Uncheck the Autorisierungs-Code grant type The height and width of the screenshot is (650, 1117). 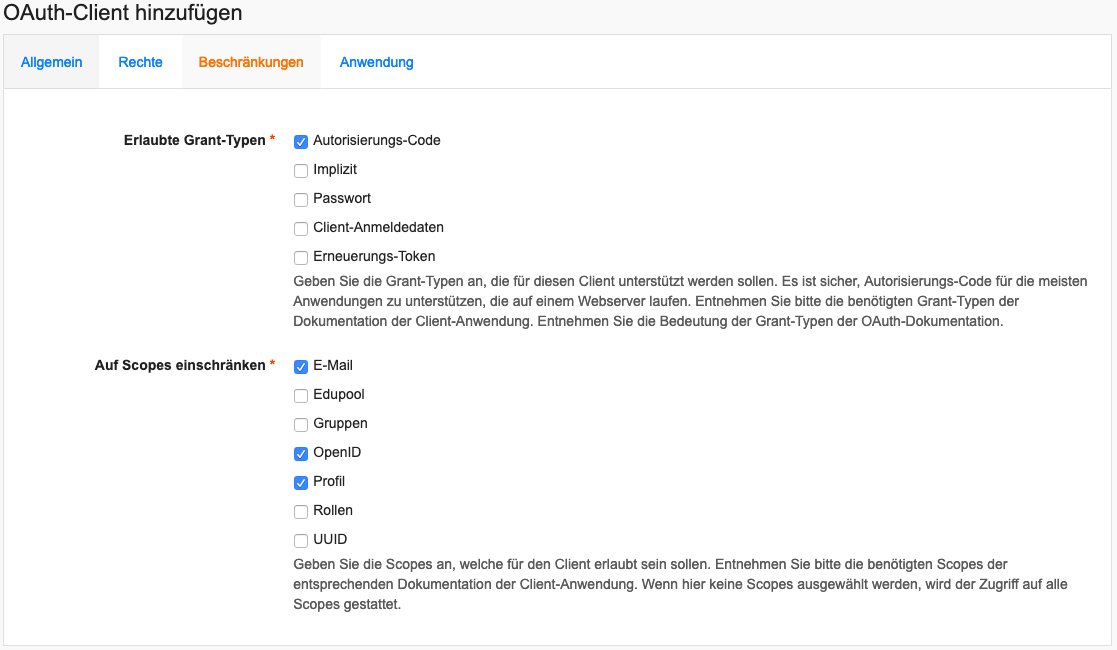tap(301, 142)
